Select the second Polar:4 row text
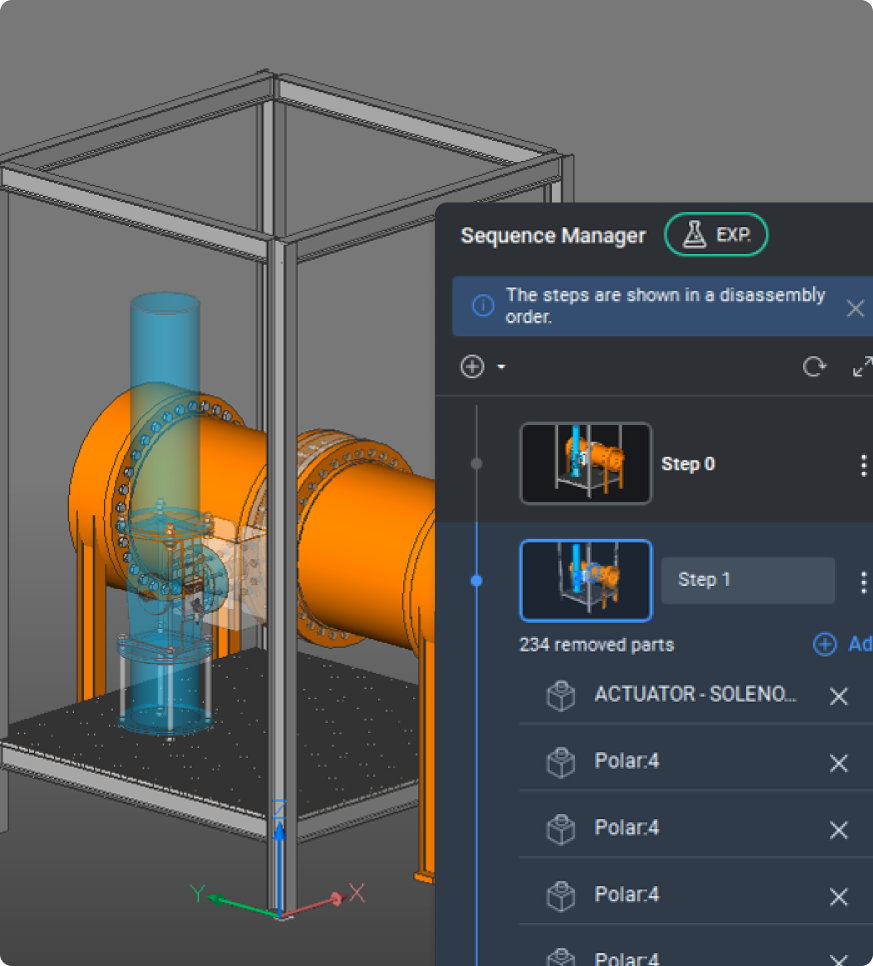The image size is (873, 966). pos(627,827)
